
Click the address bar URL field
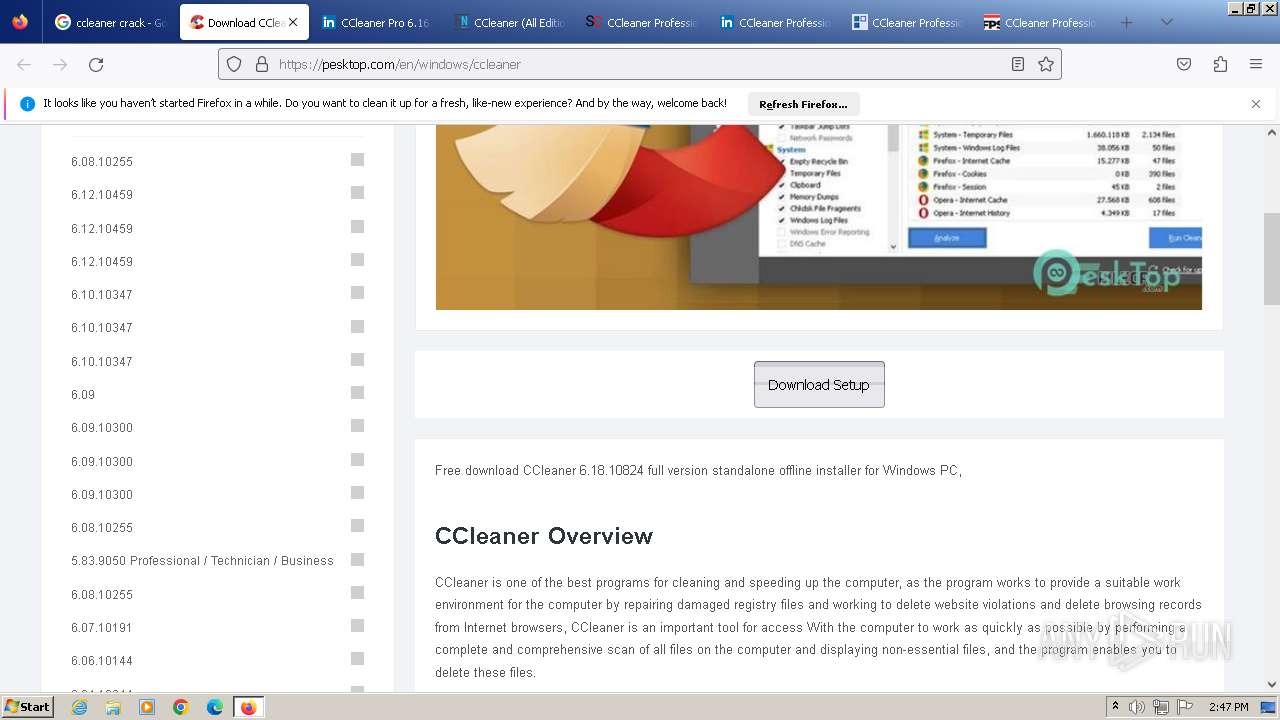(640, 64)
